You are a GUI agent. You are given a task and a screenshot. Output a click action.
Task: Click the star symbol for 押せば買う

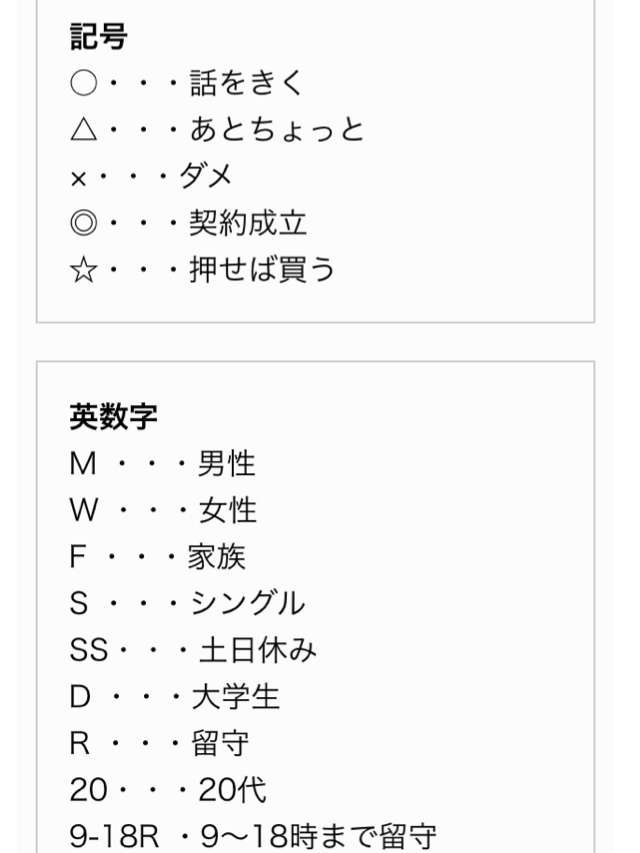coord(84,270)
